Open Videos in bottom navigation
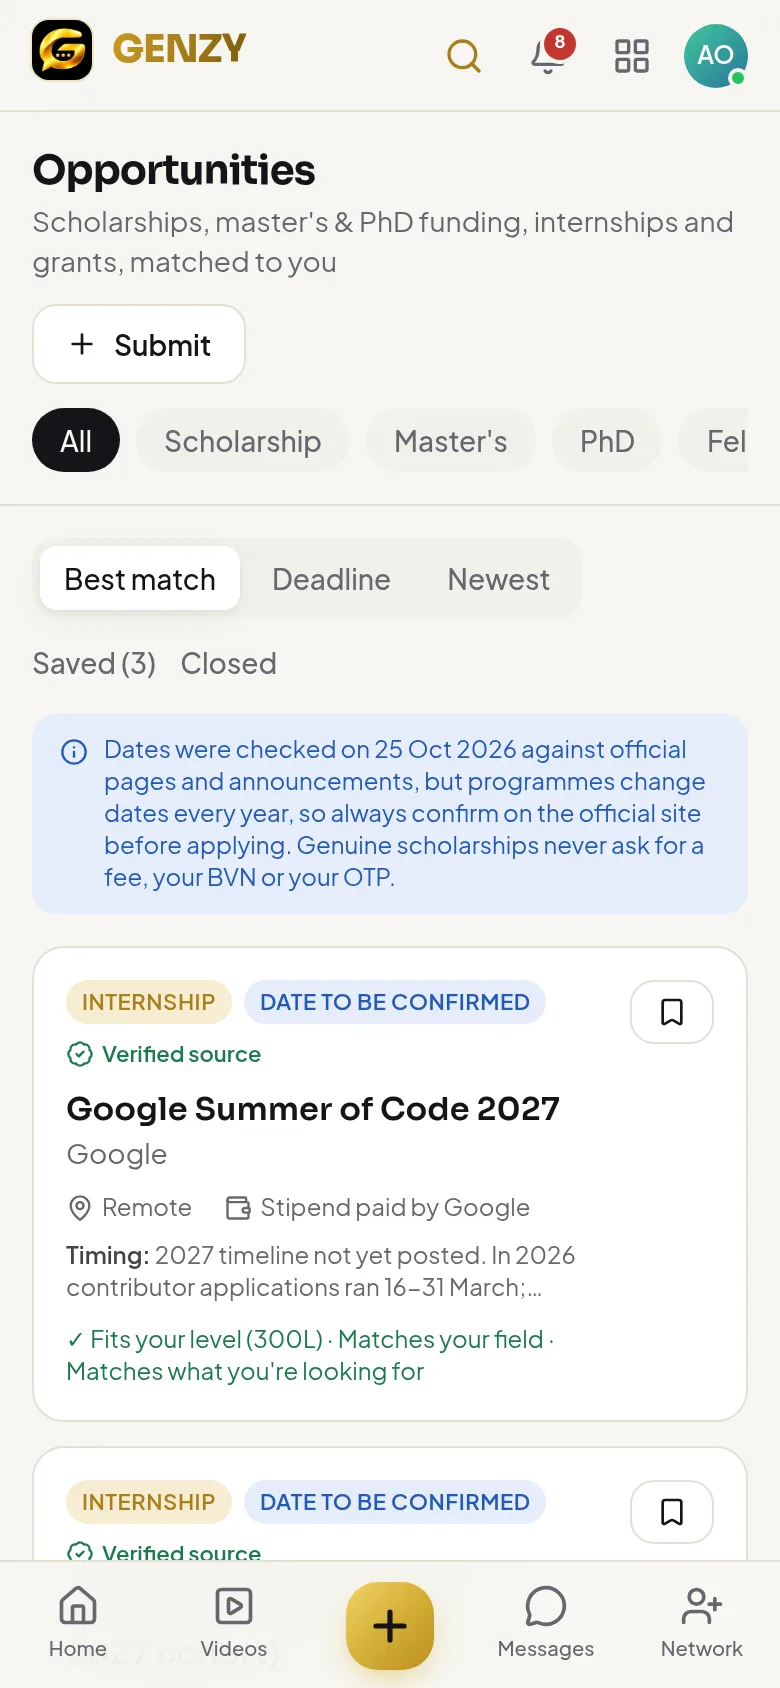The width and height of the screenshot is (780, 1688). click(234, 1623)
